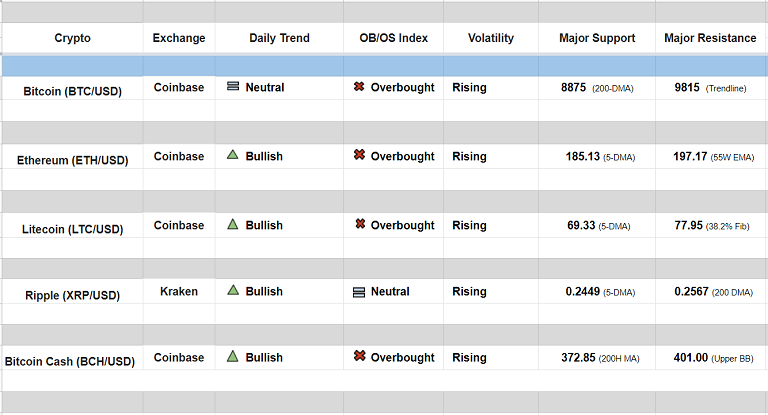The image size is (768, 415).
Task: Click Litecoin's green bullish triangle icon
Action: 232,224
